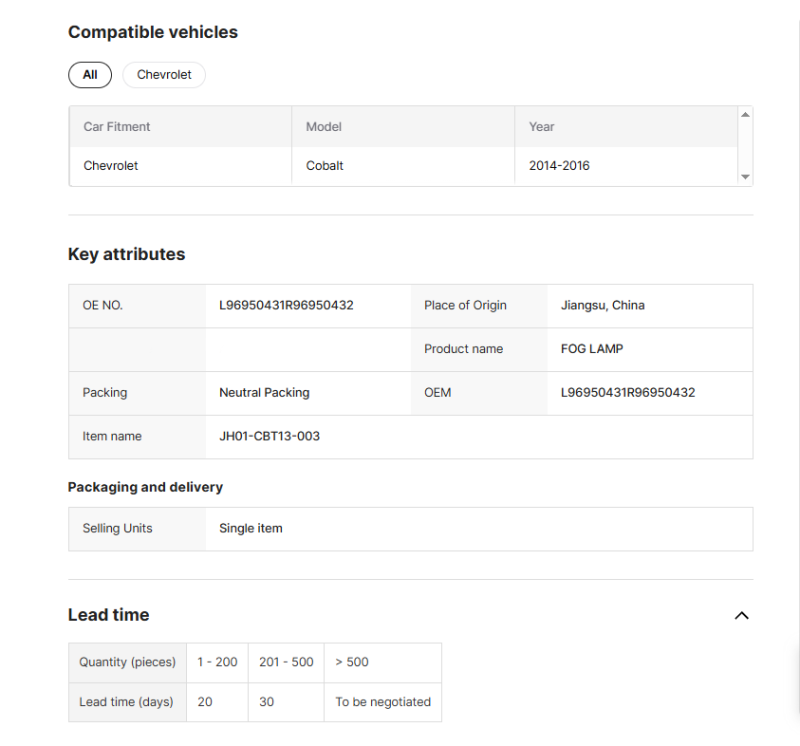Collapse the Lead time section chevron
This screenshot has height=746, width=800.
pos(741,615)
